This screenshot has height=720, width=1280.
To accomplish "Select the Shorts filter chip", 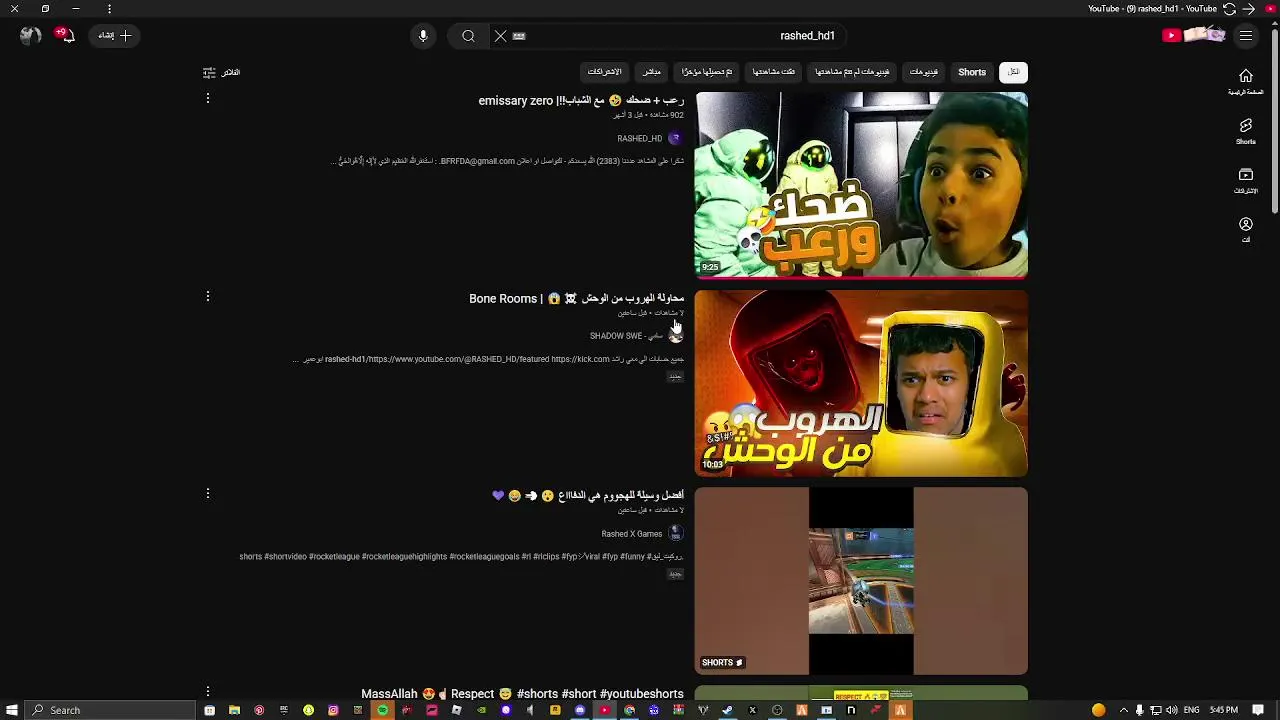I will (x=972, y=72).
